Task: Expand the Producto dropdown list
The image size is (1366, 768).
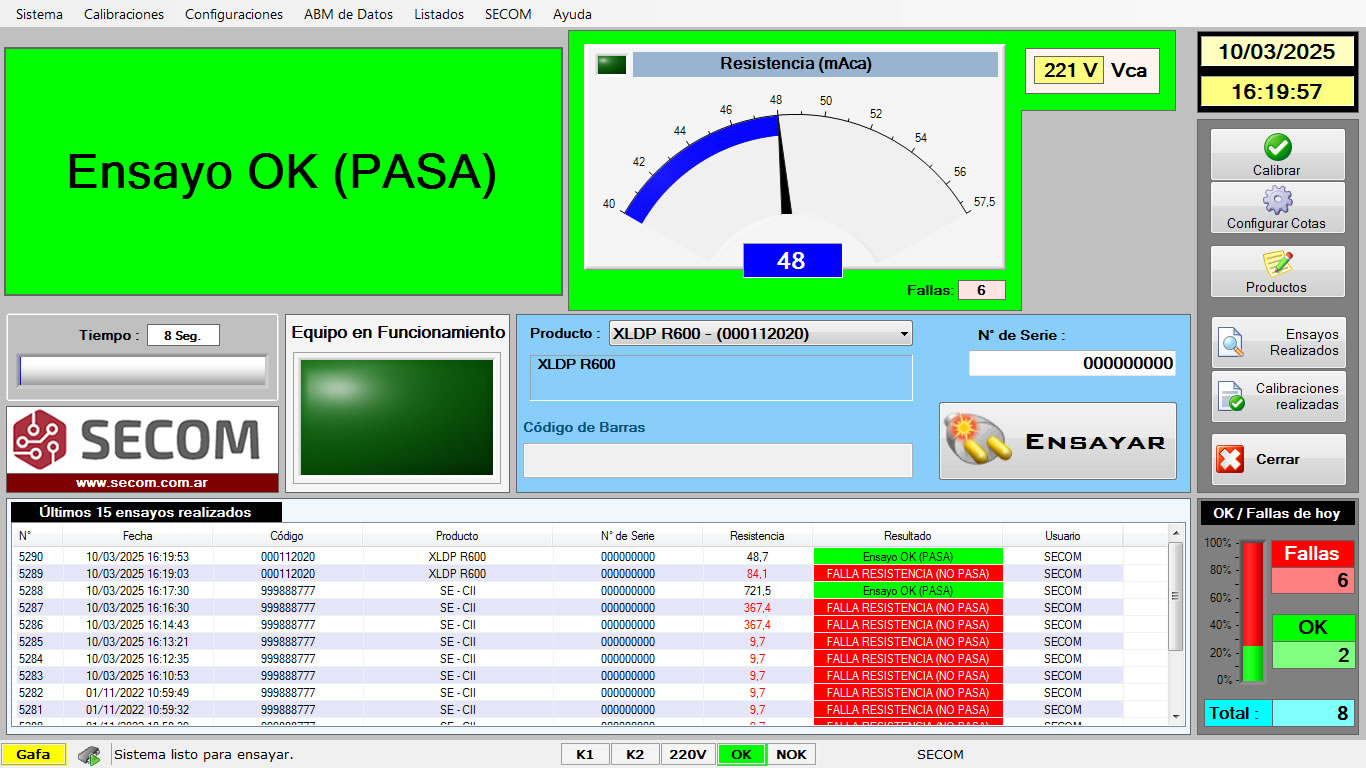Action: click(x=904, y=334)
